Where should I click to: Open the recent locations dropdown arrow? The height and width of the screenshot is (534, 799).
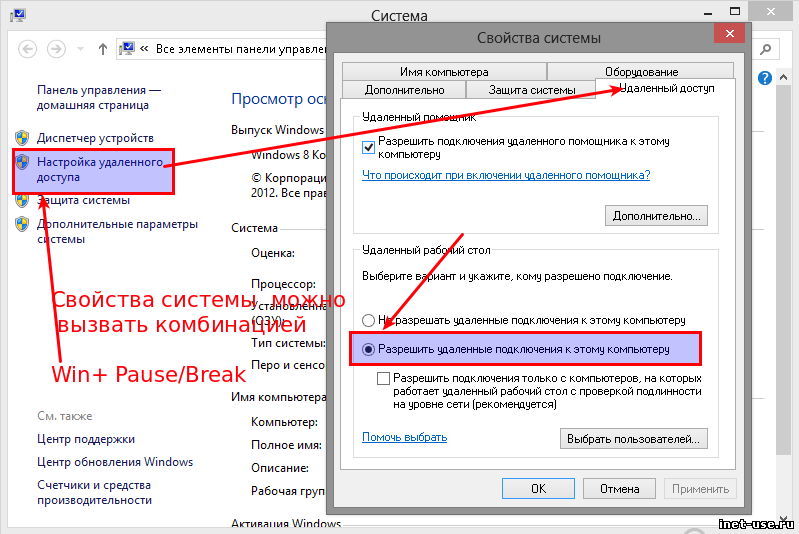point(80,49)
